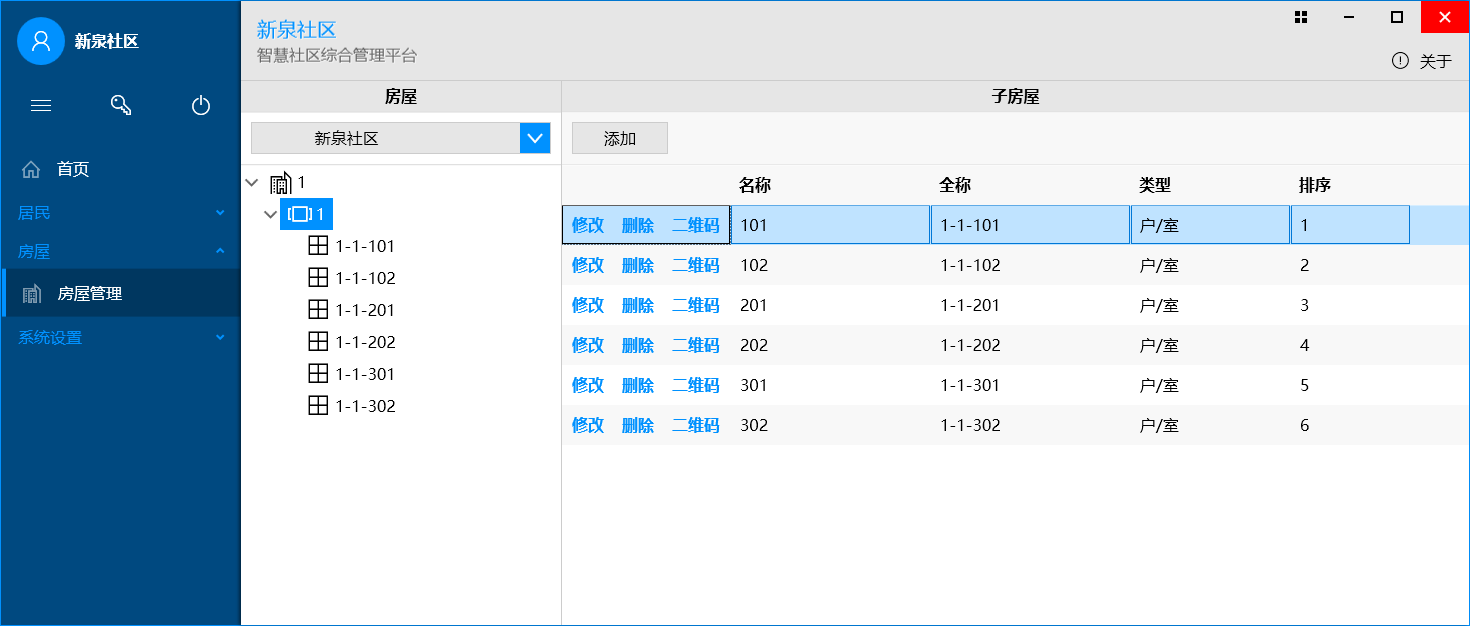Select the window icon for room 1-1-201
Image resolution: width=1470 pixels, height=626 pixels.
pos(318,310)
